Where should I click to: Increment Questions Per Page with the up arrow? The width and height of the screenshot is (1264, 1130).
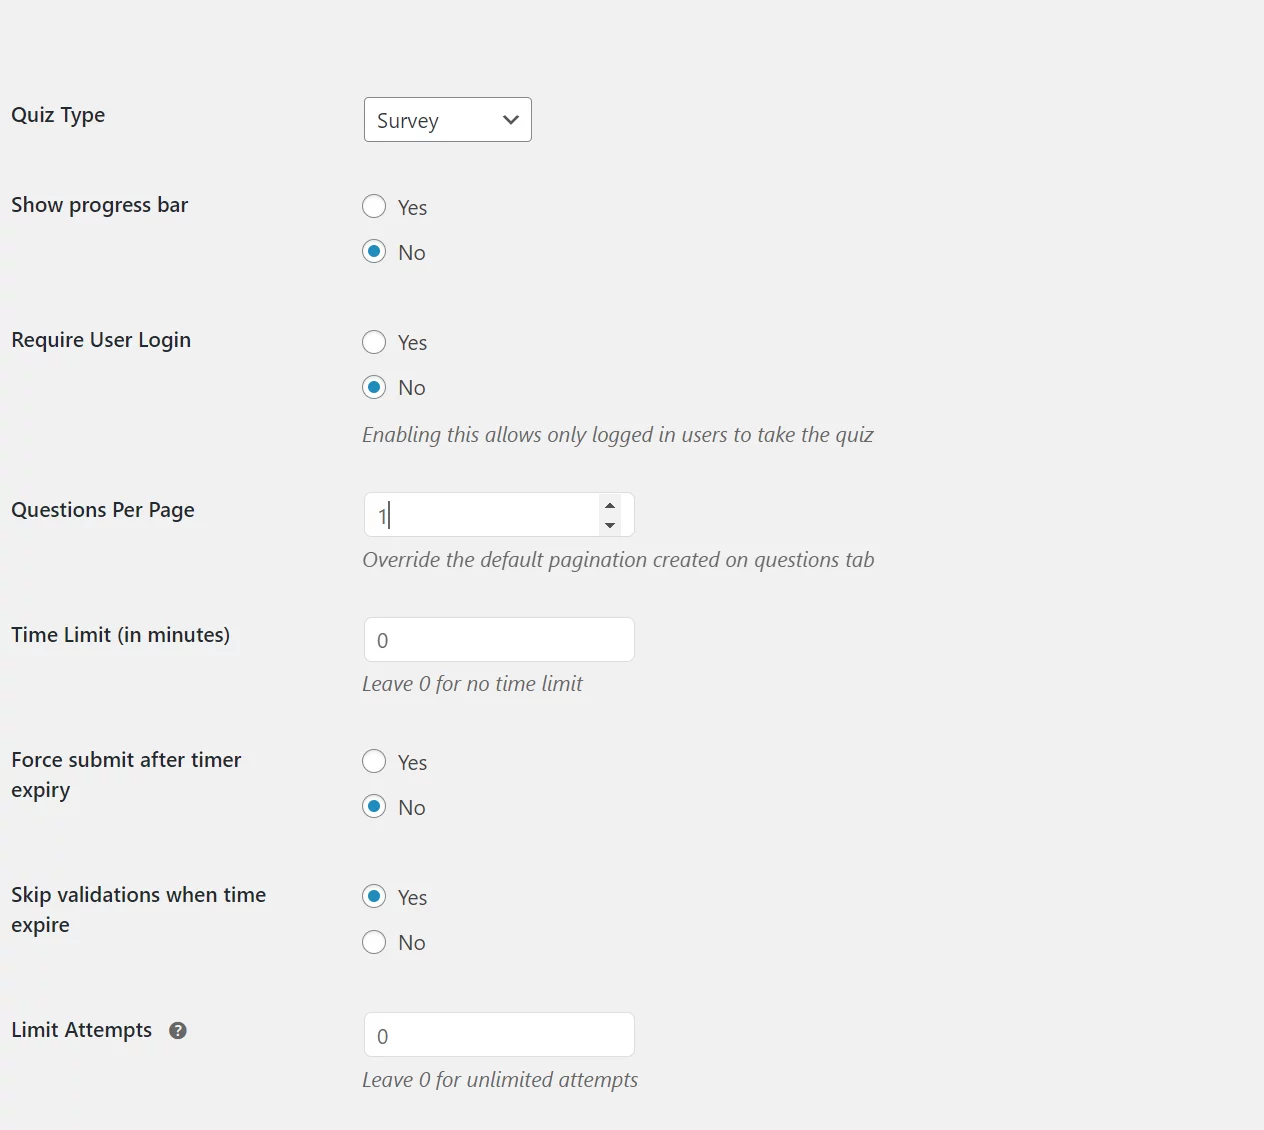610,505
